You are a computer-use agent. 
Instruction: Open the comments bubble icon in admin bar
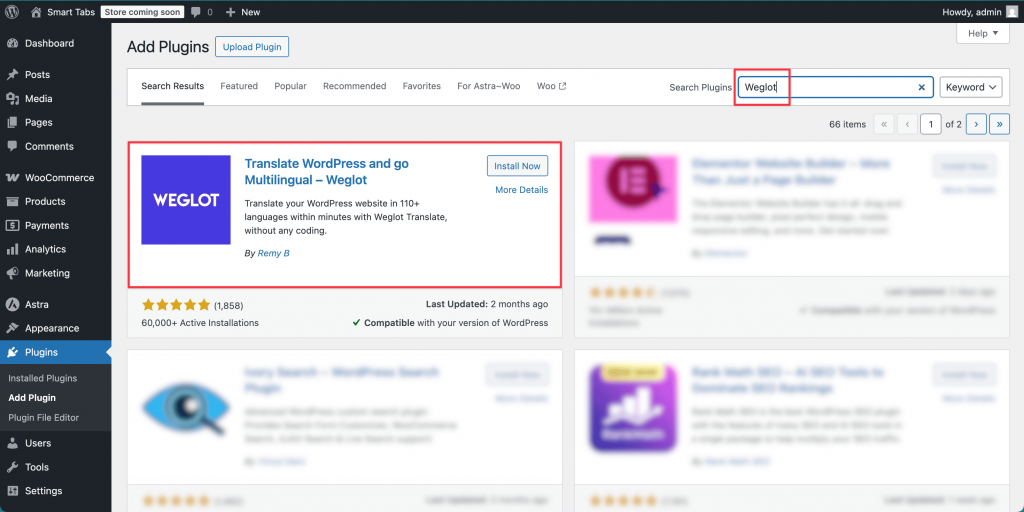[x=196, y=12]
